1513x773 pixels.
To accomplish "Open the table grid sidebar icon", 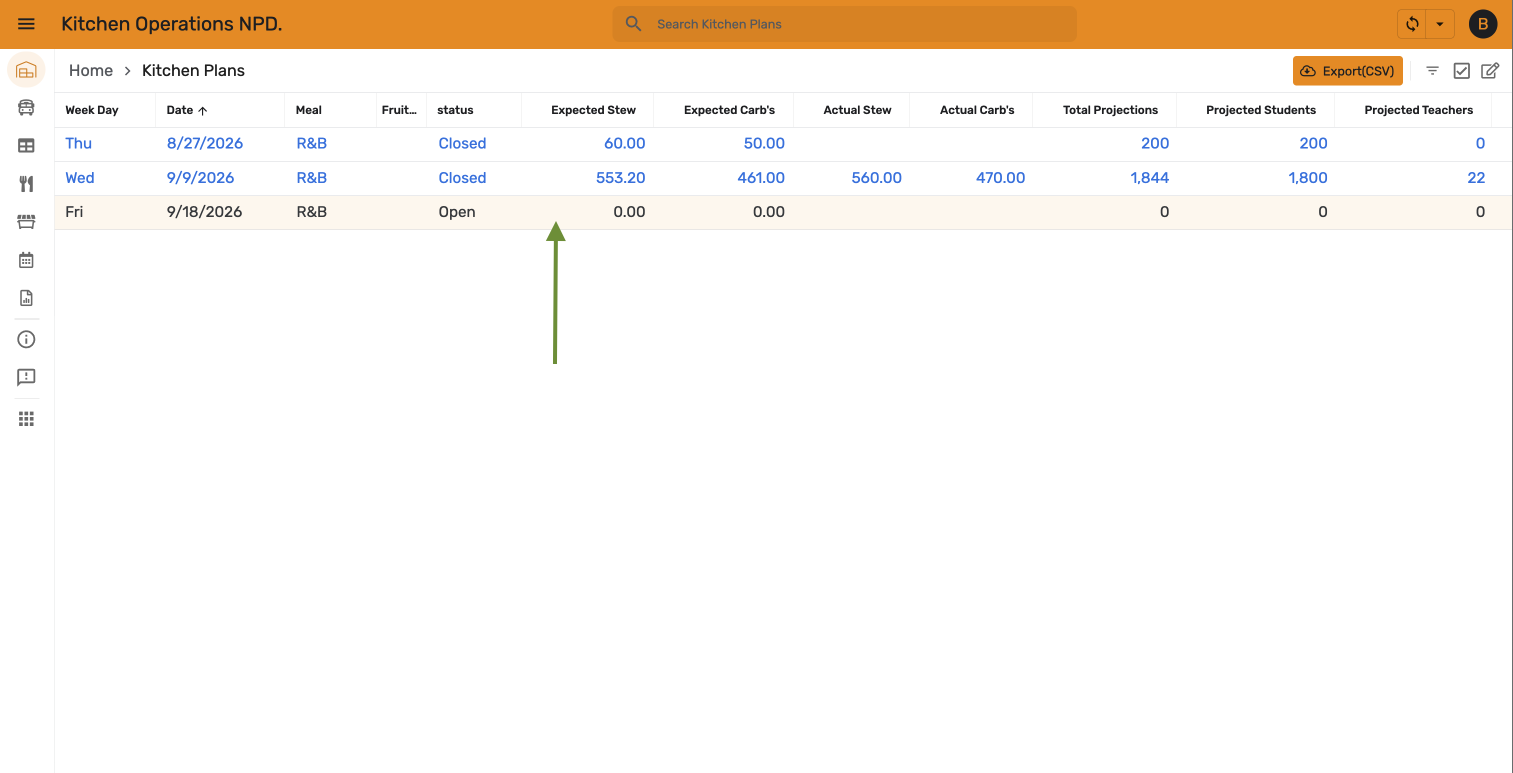I will 26,146.
